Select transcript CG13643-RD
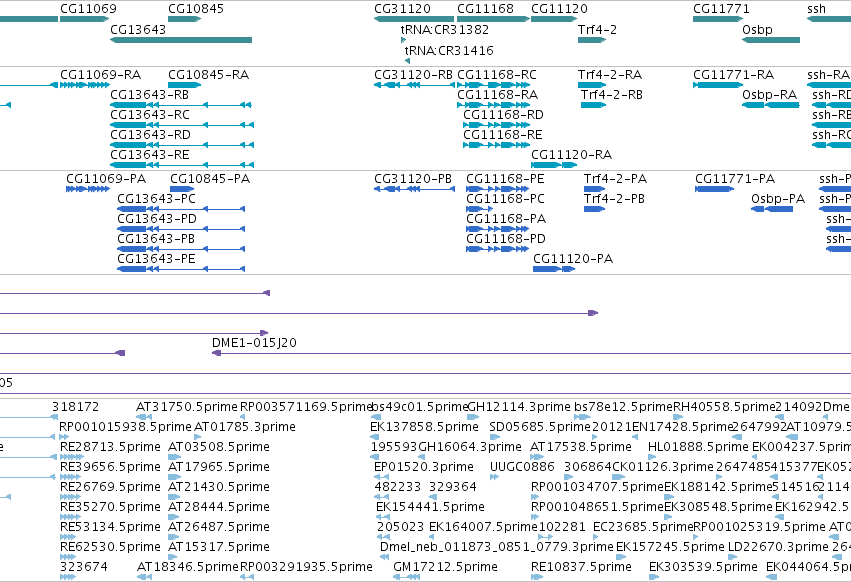The height and width of the screenshot is (582, 851). (150, 135)
